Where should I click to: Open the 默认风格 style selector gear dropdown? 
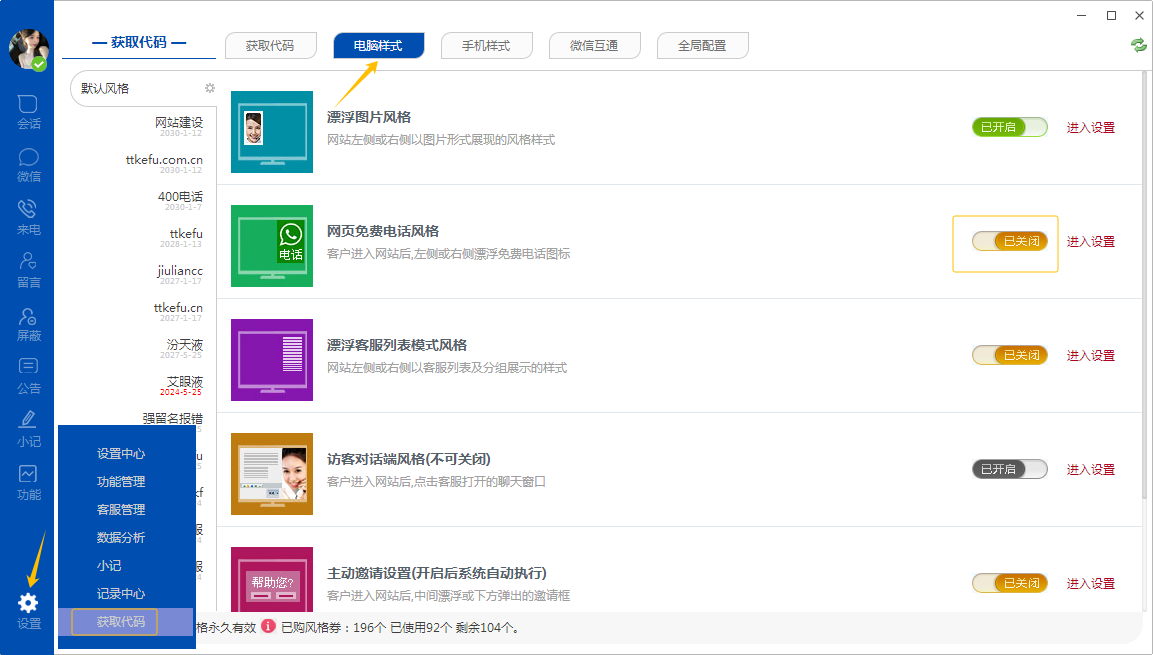click(210, 88)
